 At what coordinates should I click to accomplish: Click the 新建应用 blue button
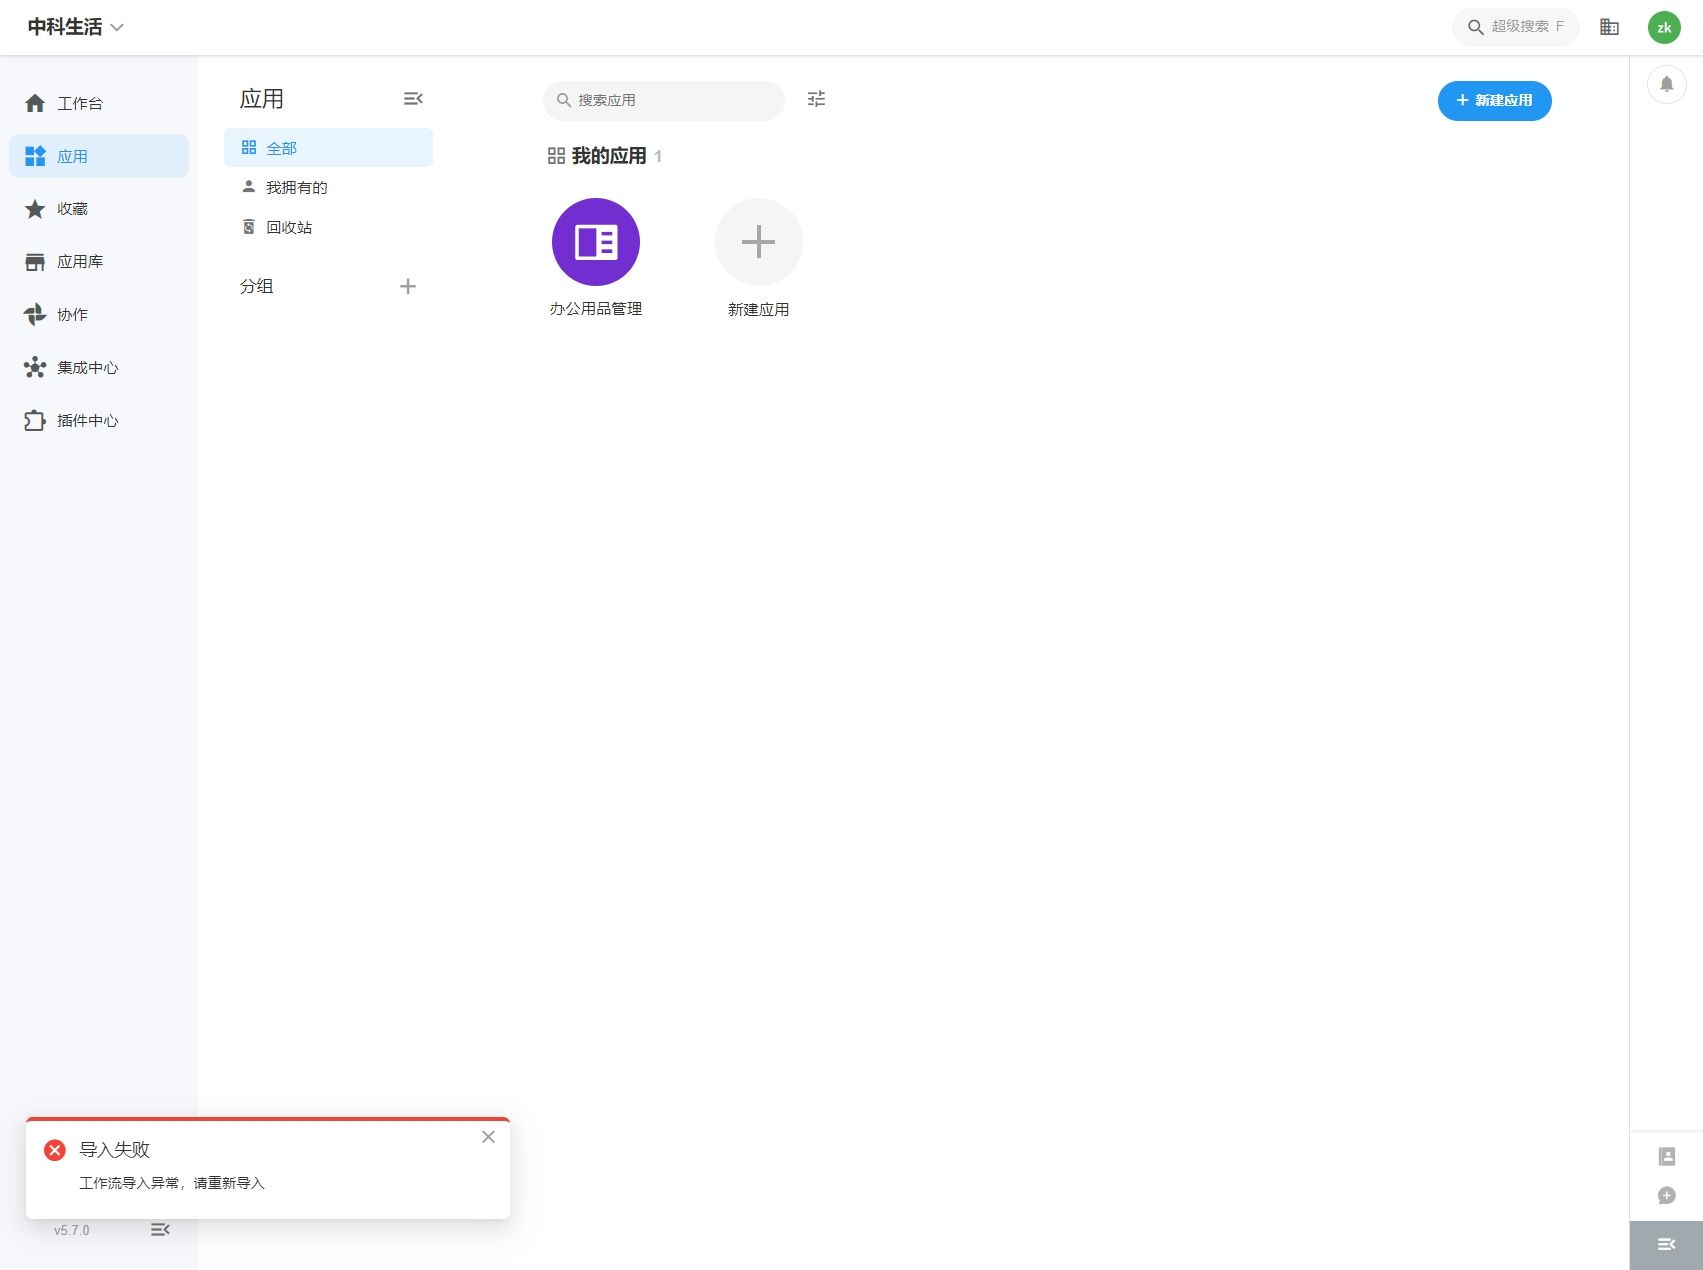pos(1494,100)
